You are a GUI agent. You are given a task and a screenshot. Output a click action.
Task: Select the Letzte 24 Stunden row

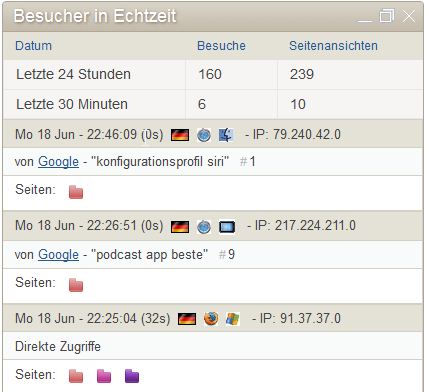point(213,74)
